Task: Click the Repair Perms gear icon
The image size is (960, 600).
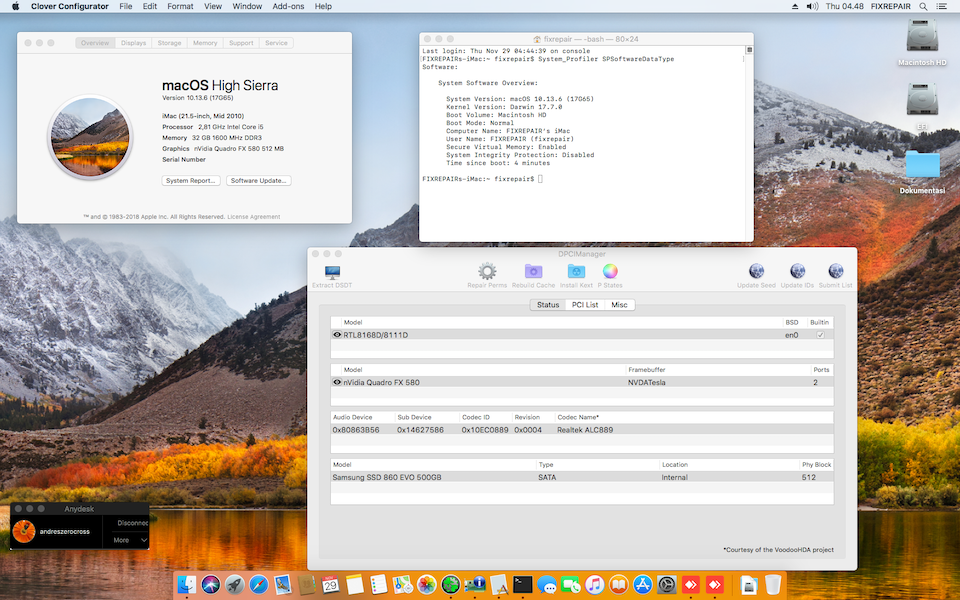Action: [x=487, y=271]
